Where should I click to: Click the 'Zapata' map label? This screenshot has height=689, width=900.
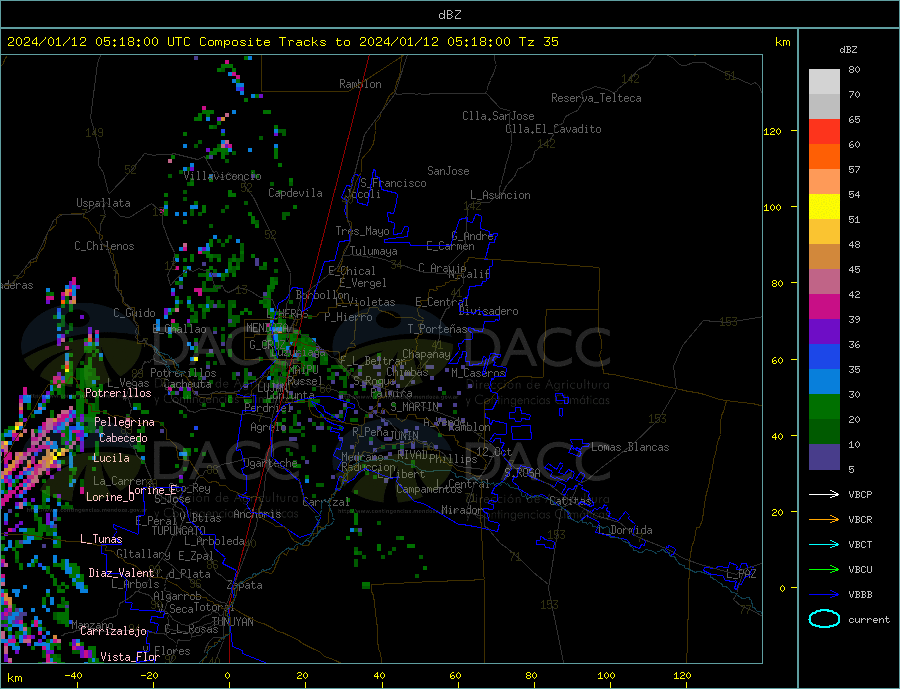[245, 585]
